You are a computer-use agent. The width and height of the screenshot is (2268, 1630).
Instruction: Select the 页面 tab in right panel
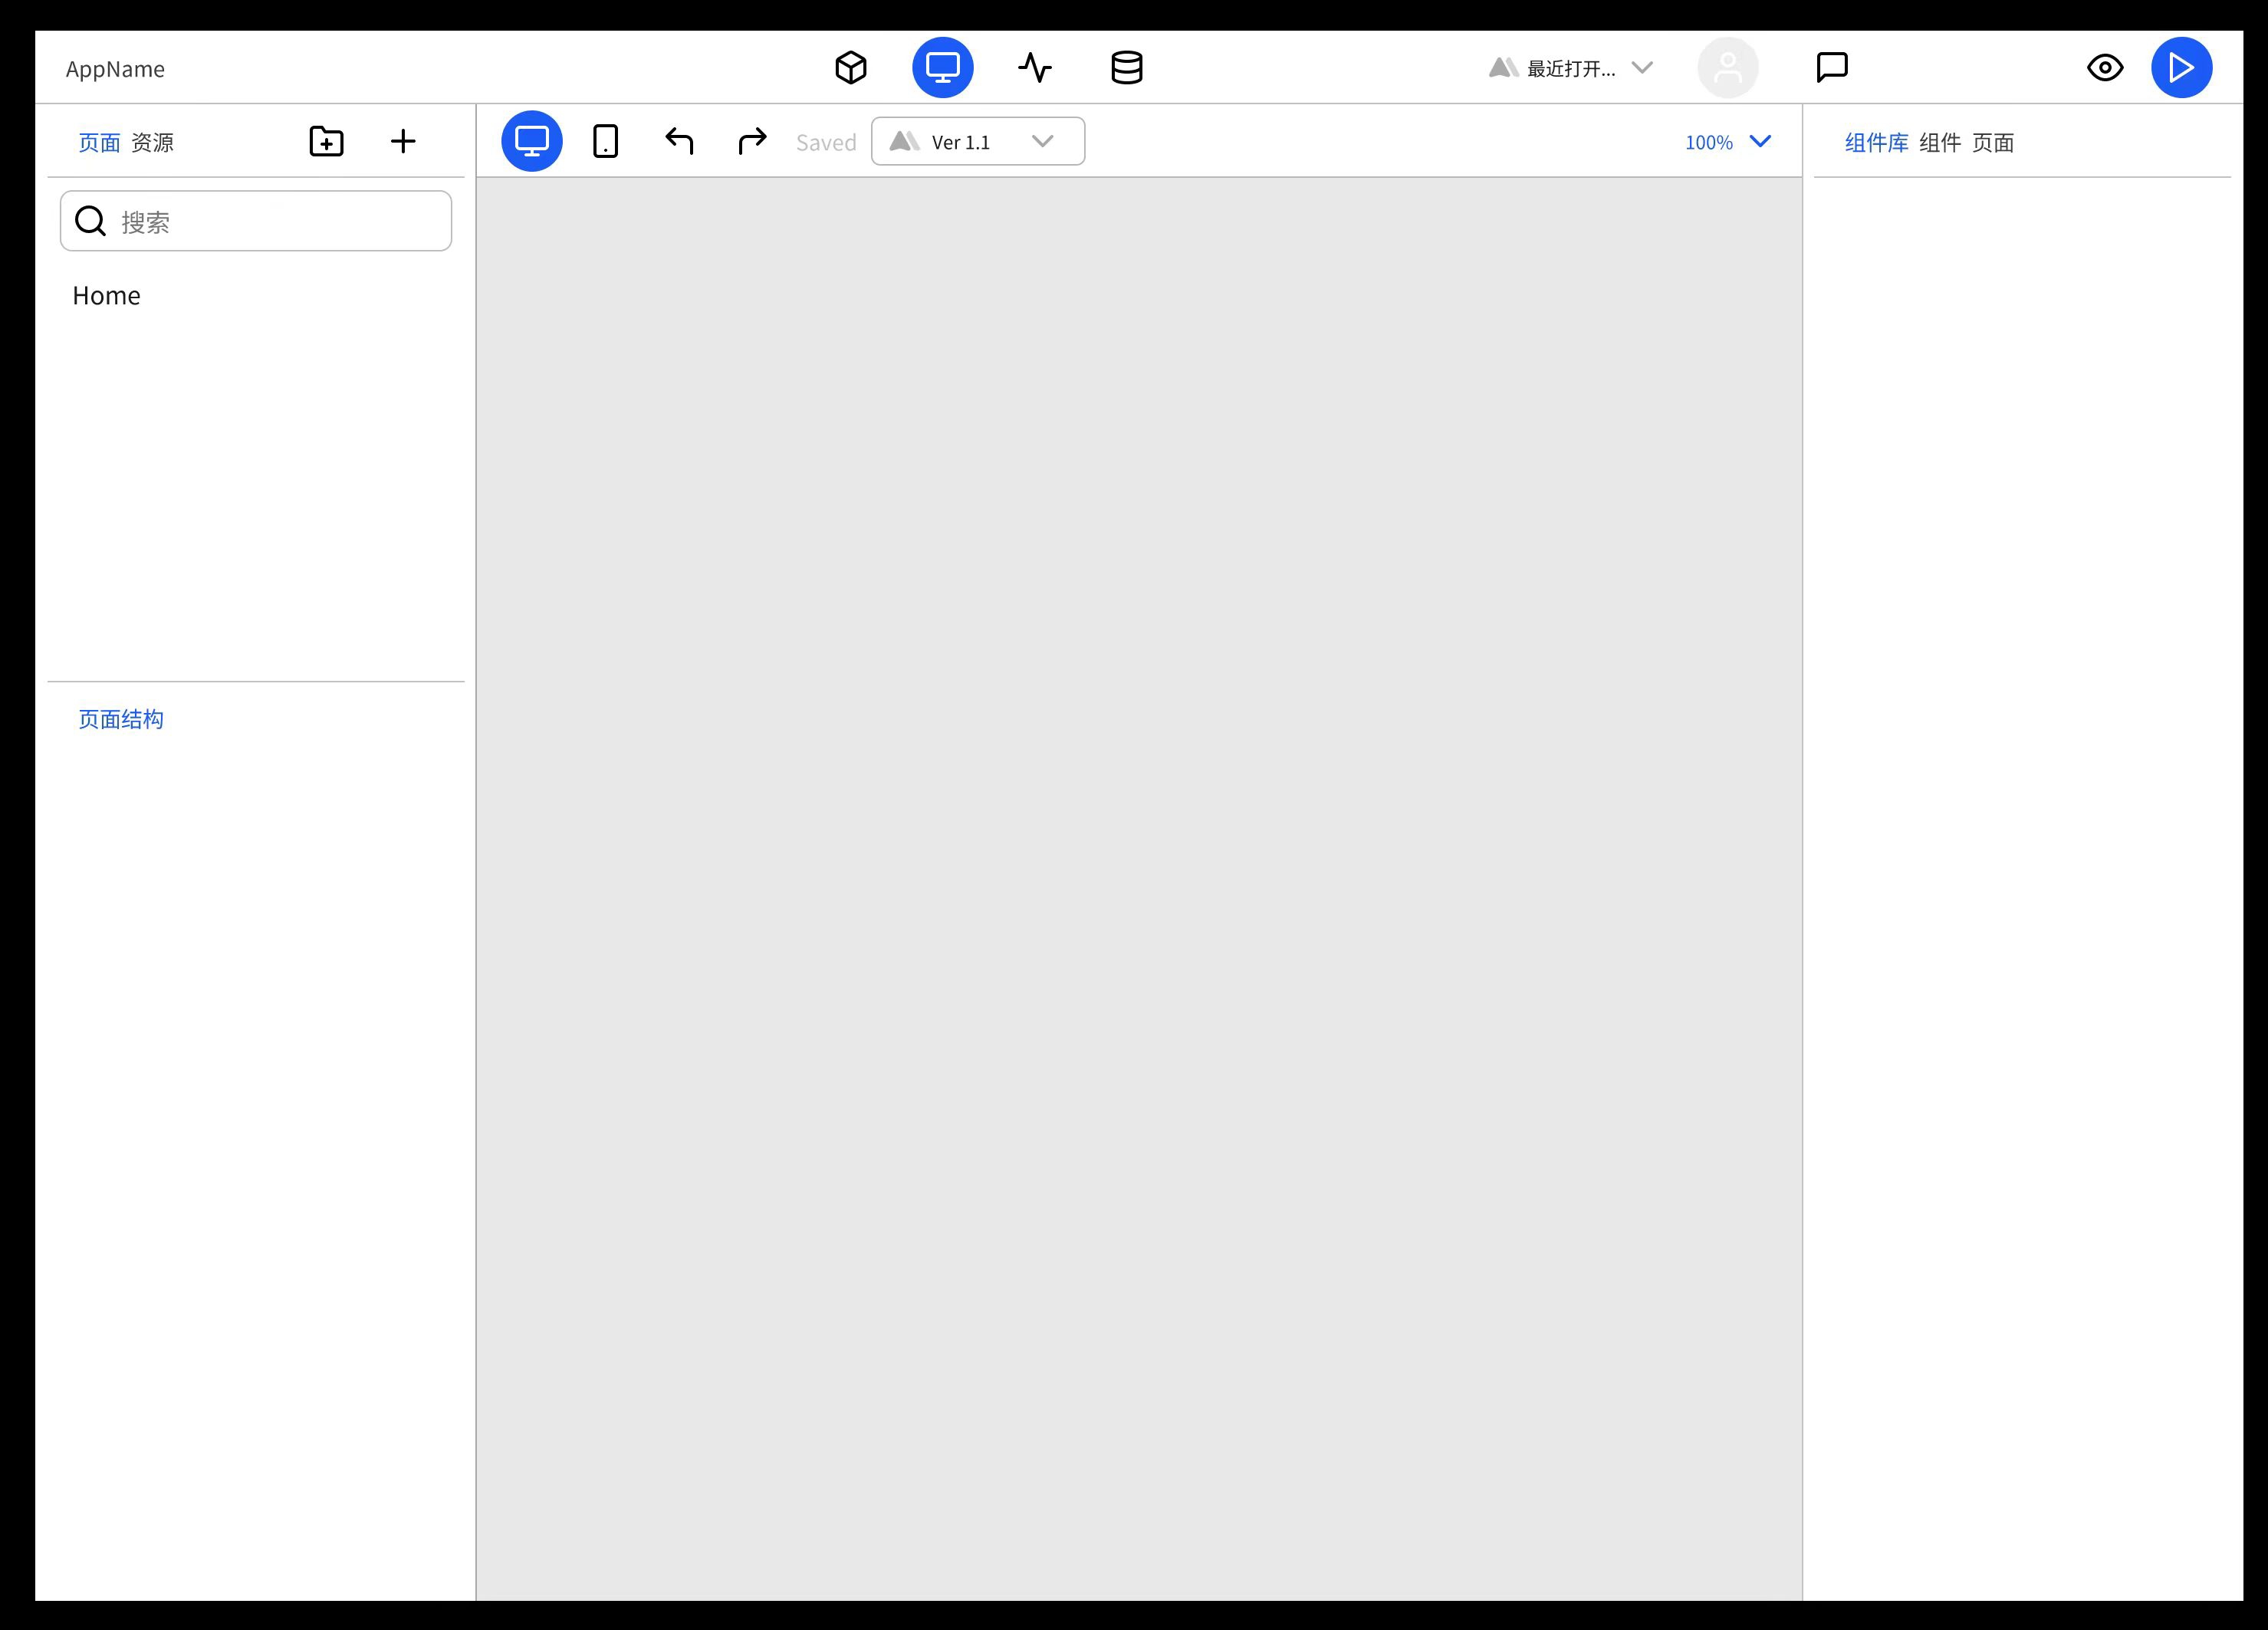(1993, 142)
